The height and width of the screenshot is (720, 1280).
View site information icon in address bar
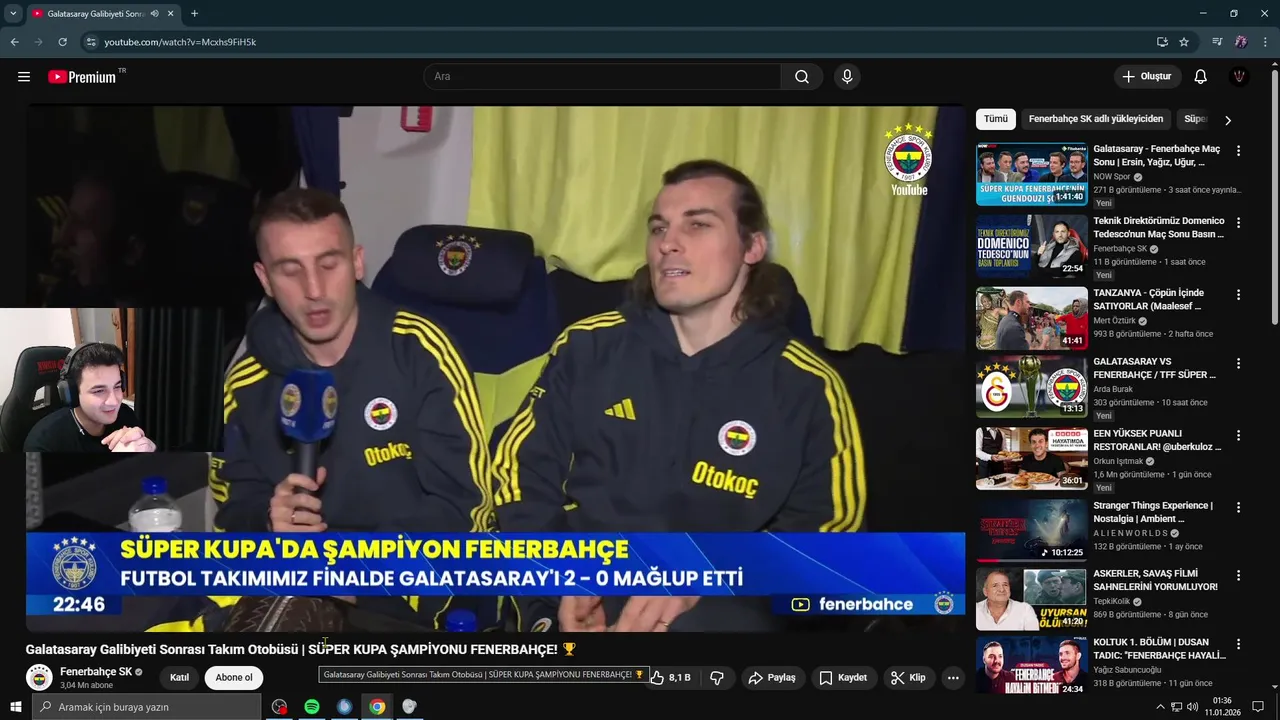[x=91, y=42]
